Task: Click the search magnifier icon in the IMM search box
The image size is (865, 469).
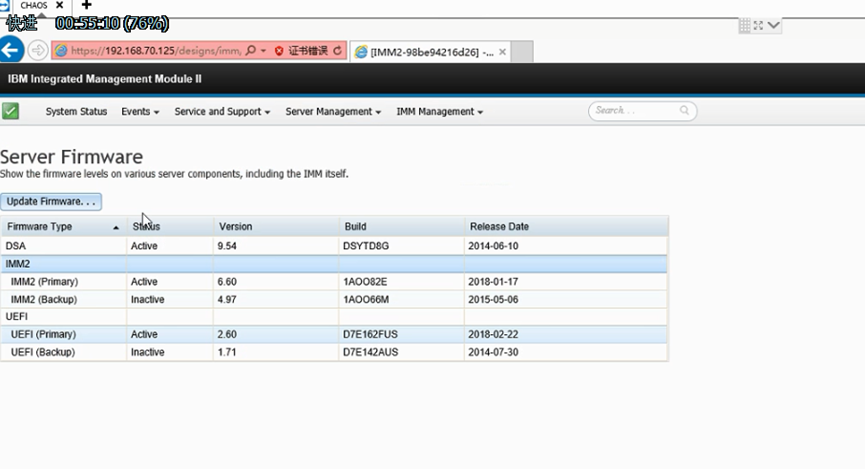Action: coord(684,110)
